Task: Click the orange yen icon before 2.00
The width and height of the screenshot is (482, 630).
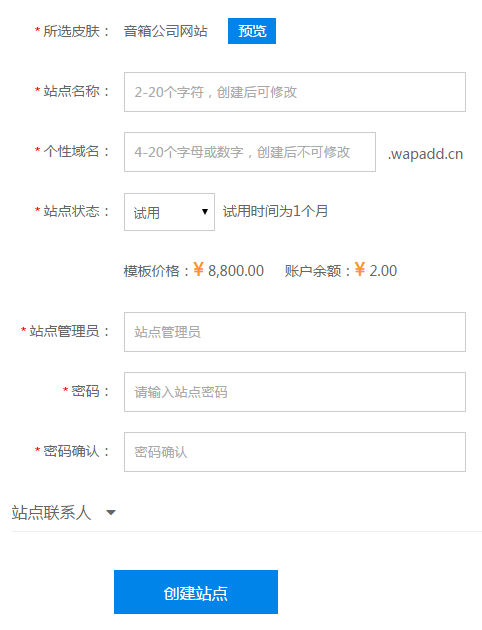Action: coord(360,269)
